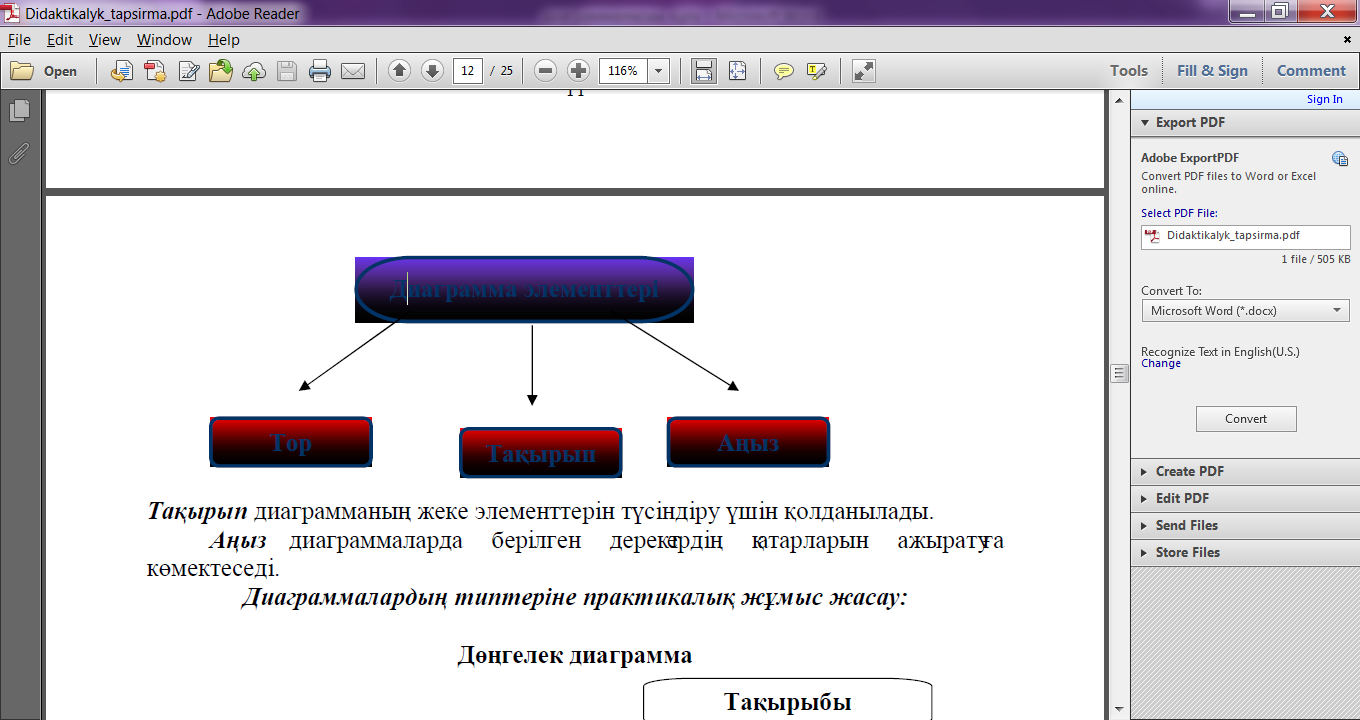The height and width of the screenshot is (720, 1360).
Task: Click the Change language link
Action: pos(1161,364)
